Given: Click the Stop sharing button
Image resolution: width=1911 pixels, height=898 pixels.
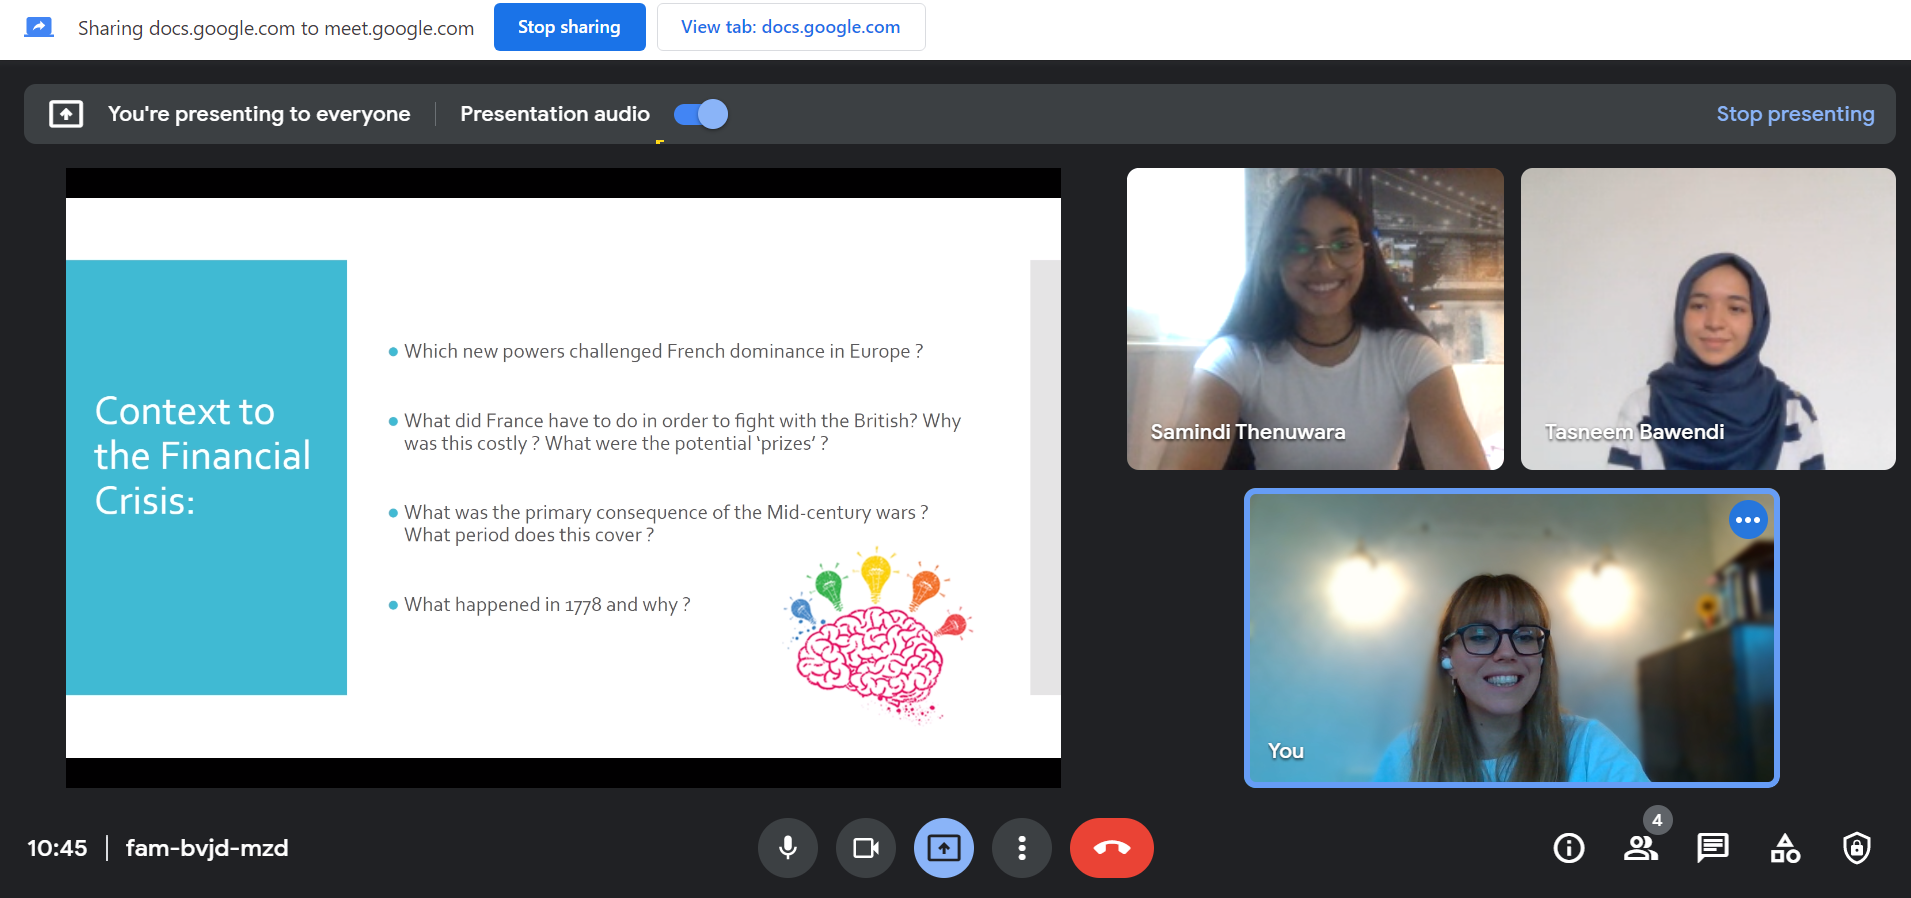Looking at the screenshot, I should pyautogui.click(x=569, y=27).
